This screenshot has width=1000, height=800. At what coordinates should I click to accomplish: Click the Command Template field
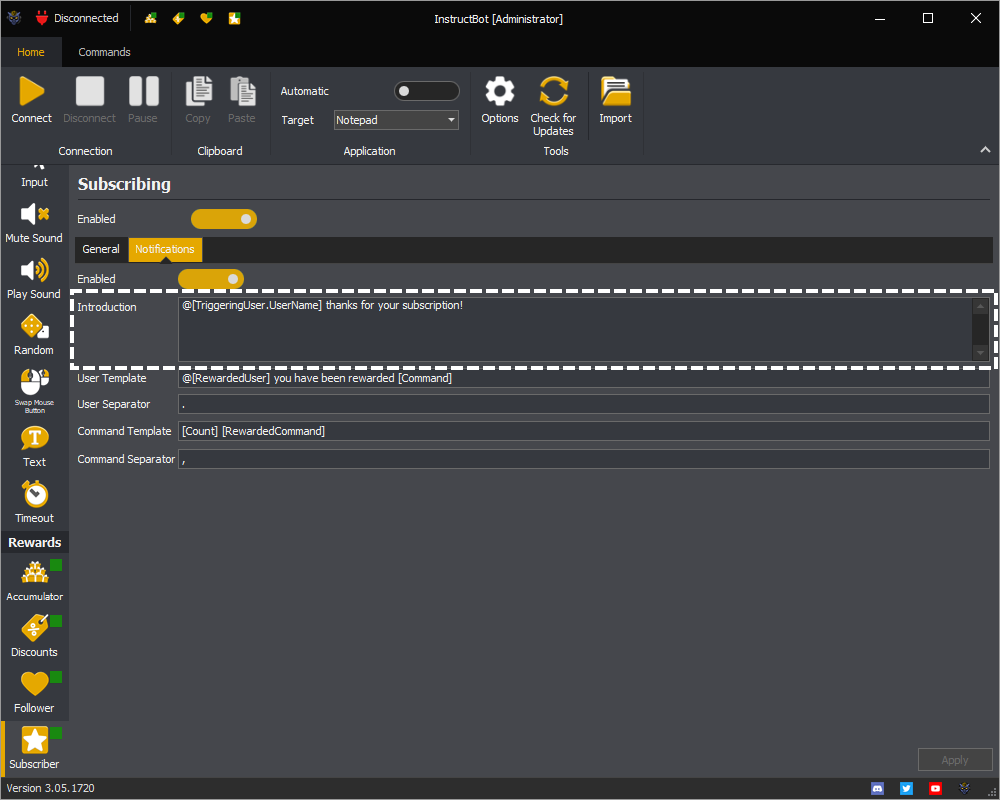pyautogui.click(x=584, y=431)
